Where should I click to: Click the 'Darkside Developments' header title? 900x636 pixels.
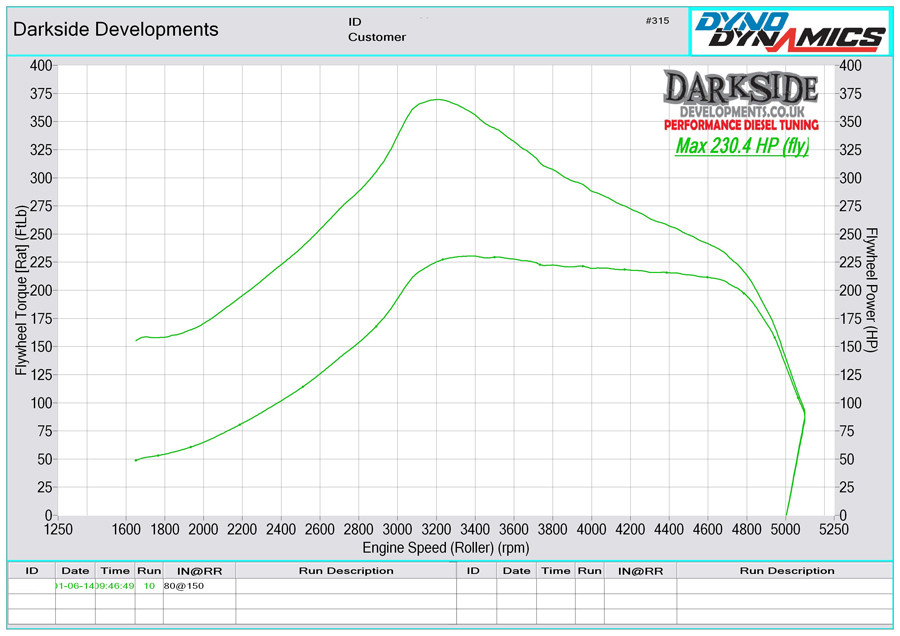point(115,29)
